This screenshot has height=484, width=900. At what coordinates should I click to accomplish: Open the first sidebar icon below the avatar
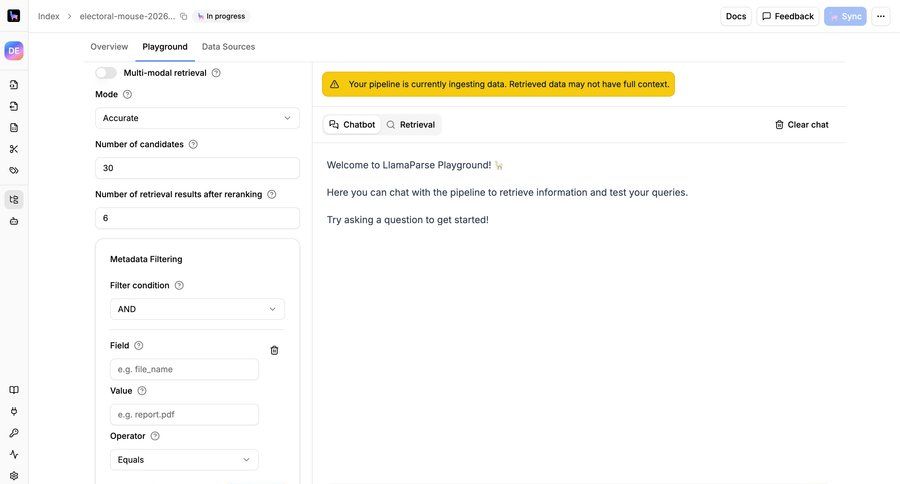[x=14, y=84]
